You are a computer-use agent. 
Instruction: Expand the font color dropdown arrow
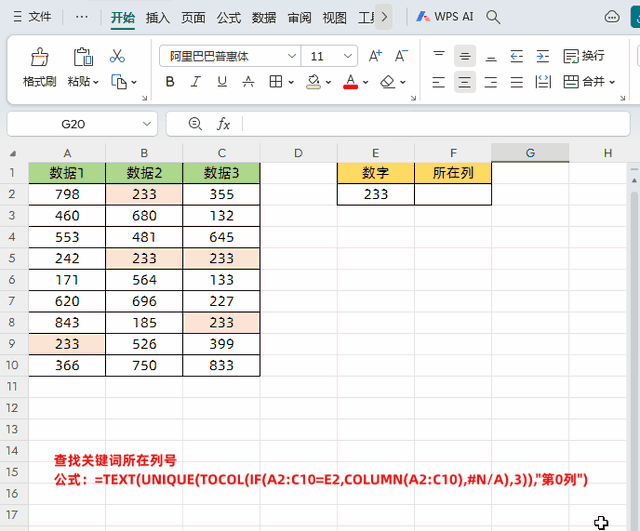(365, 82)
